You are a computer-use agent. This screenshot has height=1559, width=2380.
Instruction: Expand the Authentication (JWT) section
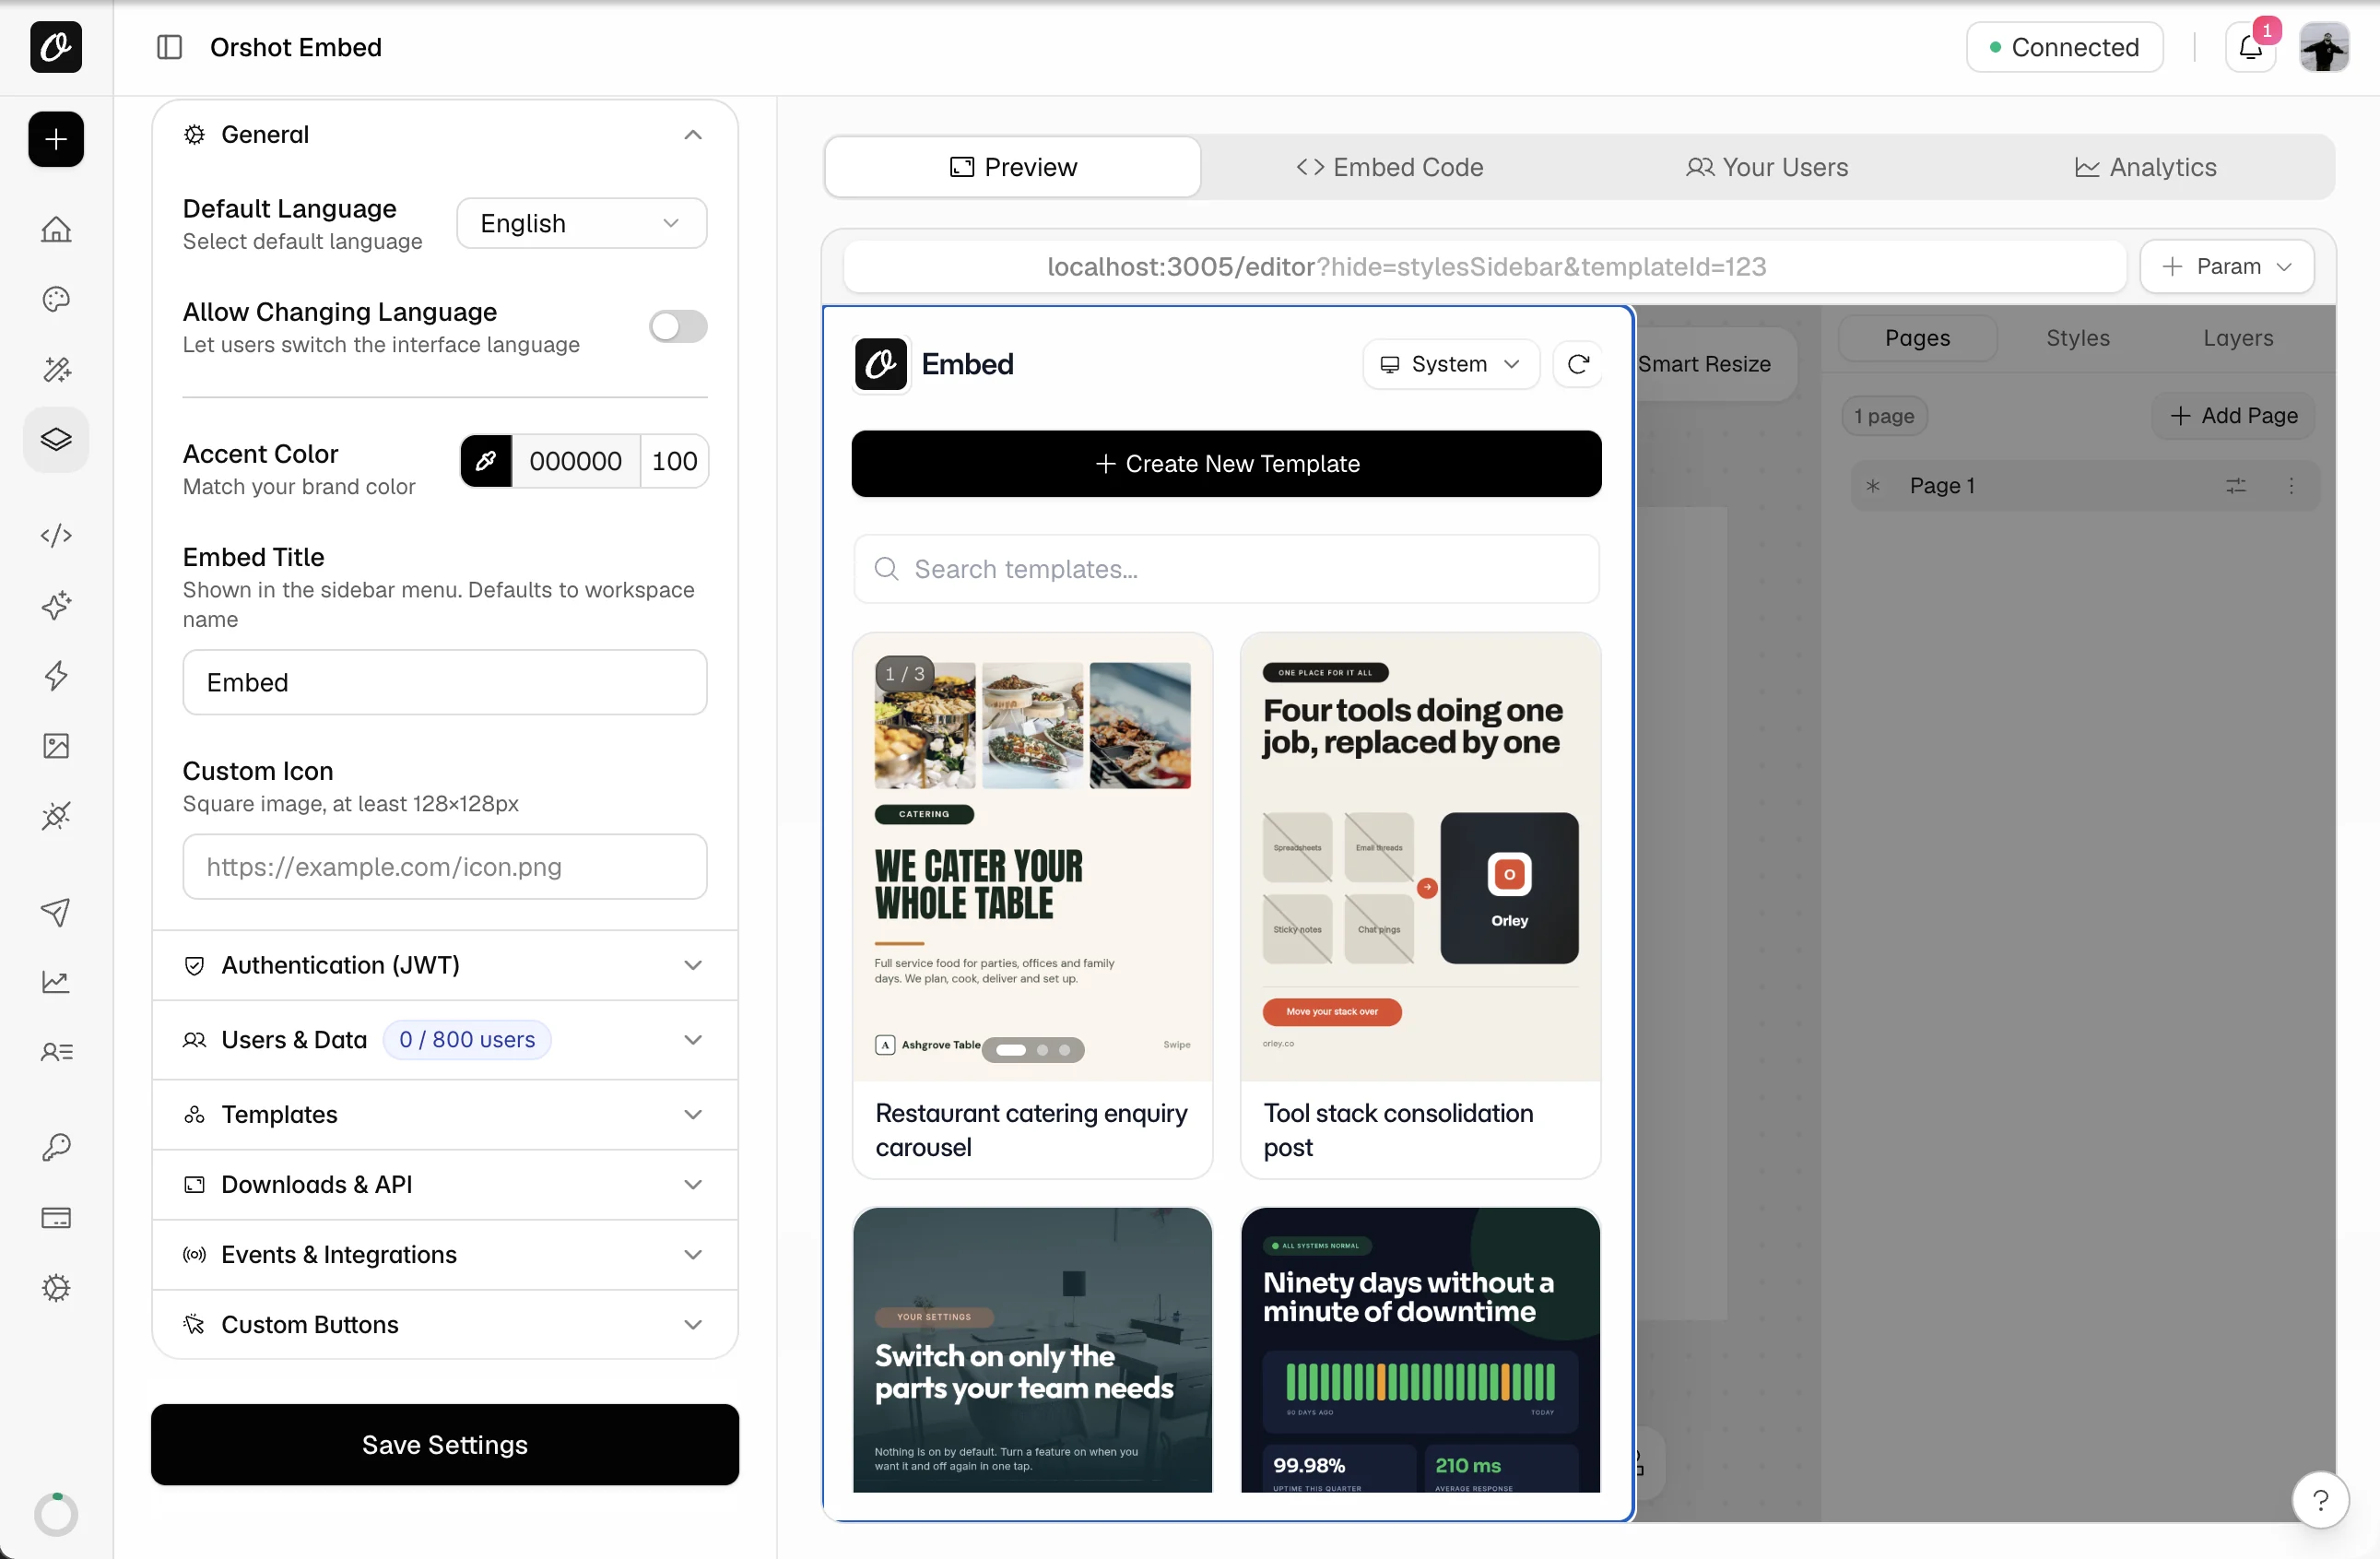pyautogui.click(x=445, y=965)
